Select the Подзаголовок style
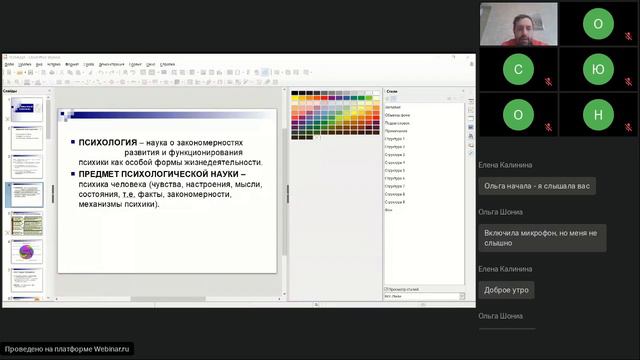640x360 pixels. coord(397,123)
